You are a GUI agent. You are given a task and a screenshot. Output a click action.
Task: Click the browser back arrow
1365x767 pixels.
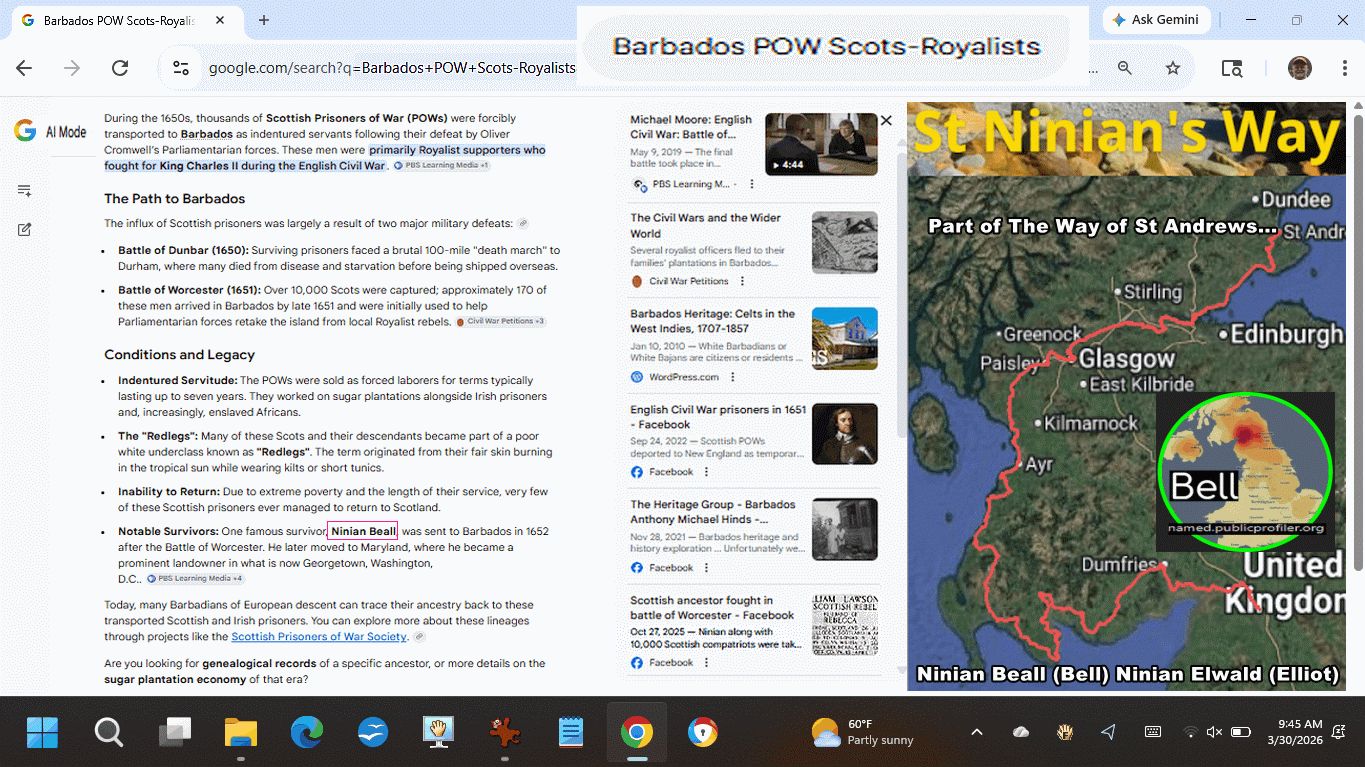24,68
